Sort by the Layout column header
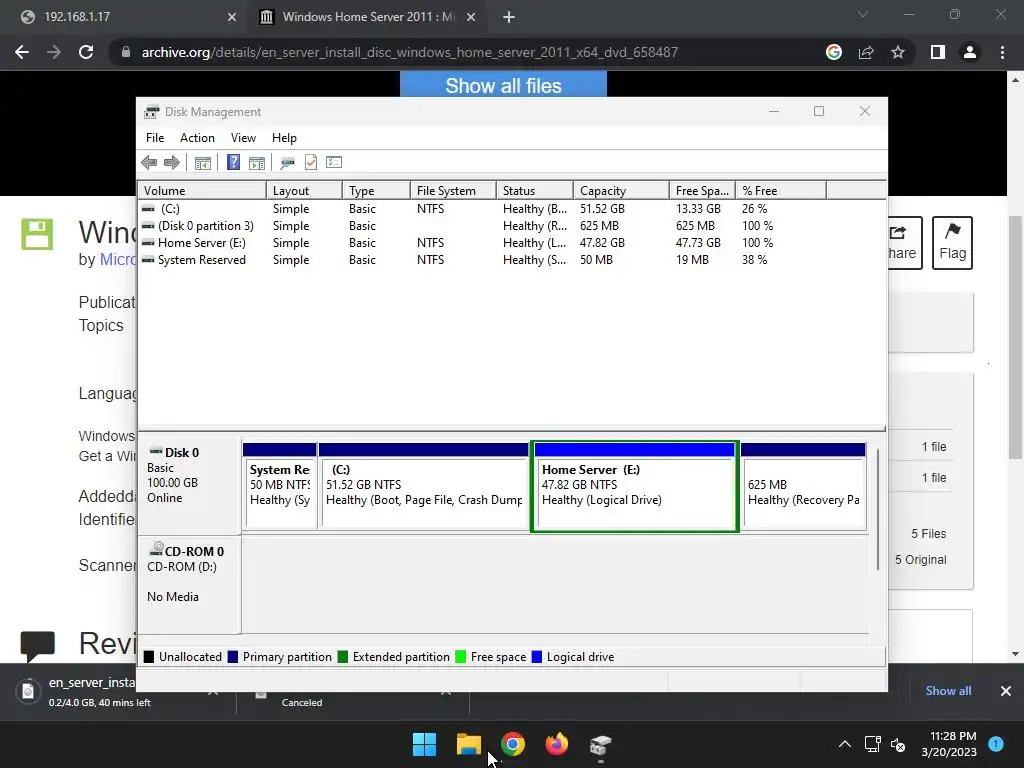 [304, 191]
